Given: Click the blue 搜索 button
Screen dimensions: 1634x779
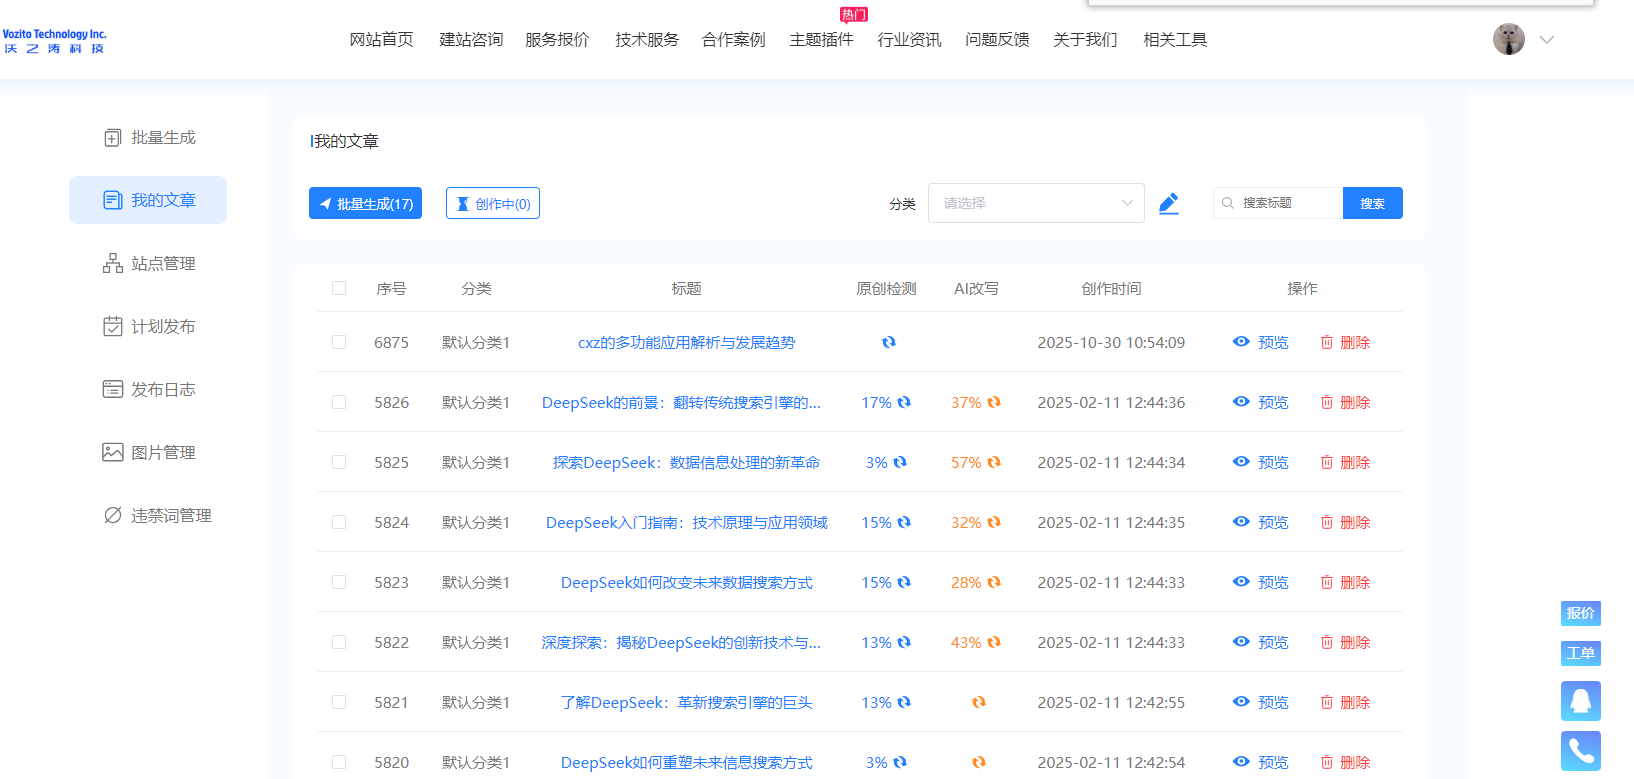Looking at the screenshot, I should tap(1372, 203).
